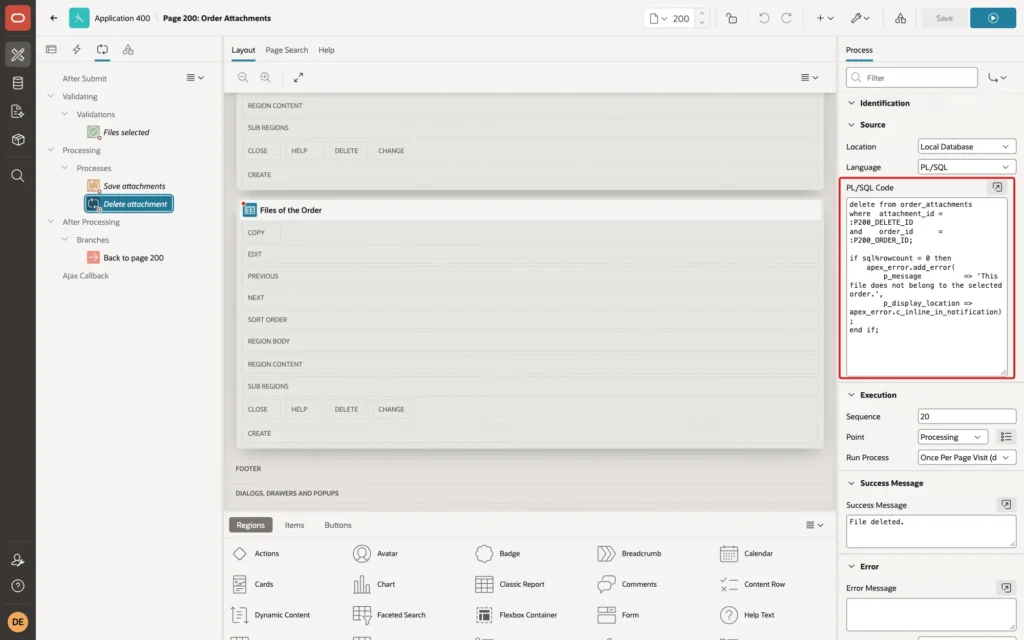
Task: Open the Utilities wrench menu
Action: pyautogui.click(x=860, y=18)
